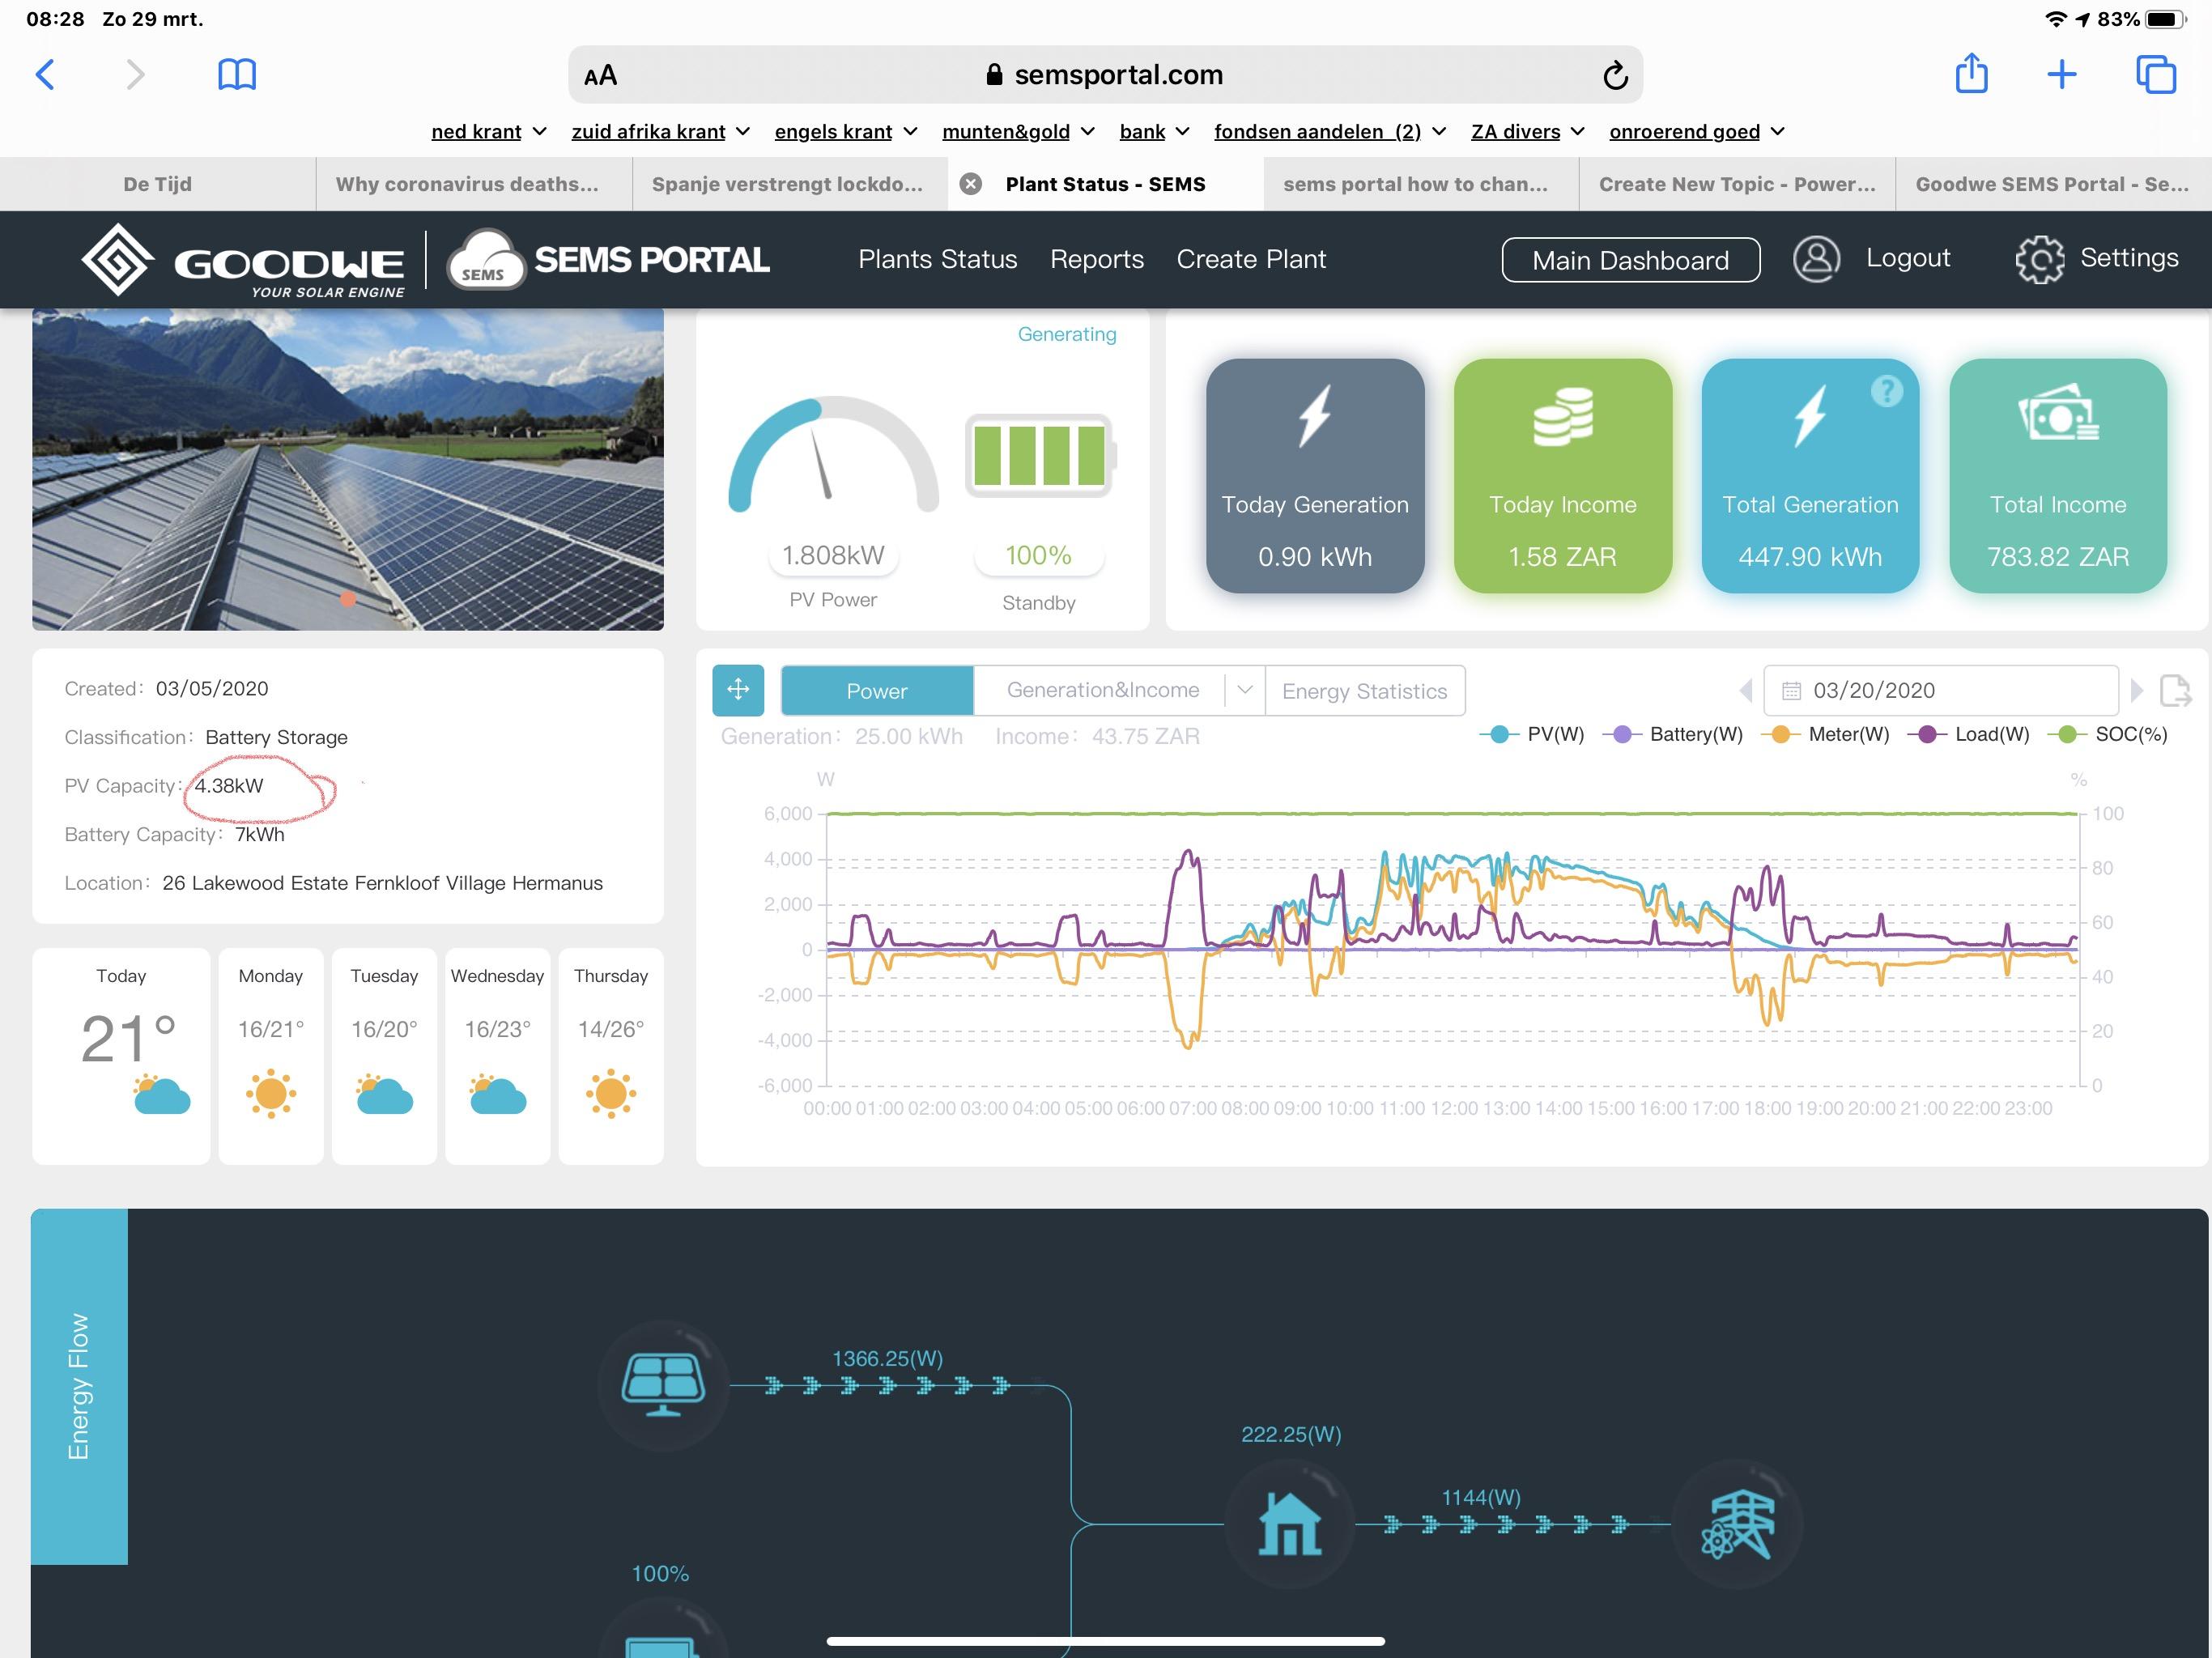Image resolution: width=2212 pixels, height=1658 pixels.
Task: Show all tabs overview icon
Action: point(2156,74)
